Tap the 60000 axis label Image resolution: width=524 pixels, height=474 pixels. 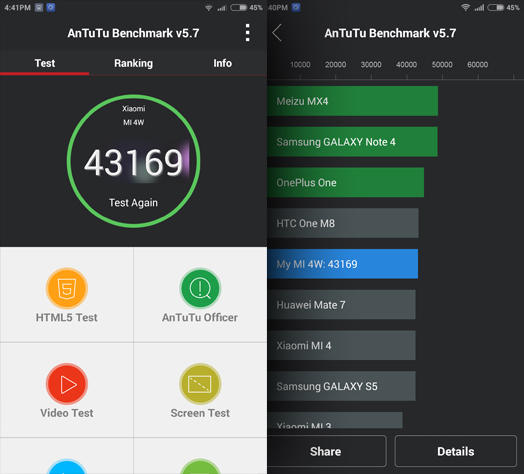click(478, 65)
